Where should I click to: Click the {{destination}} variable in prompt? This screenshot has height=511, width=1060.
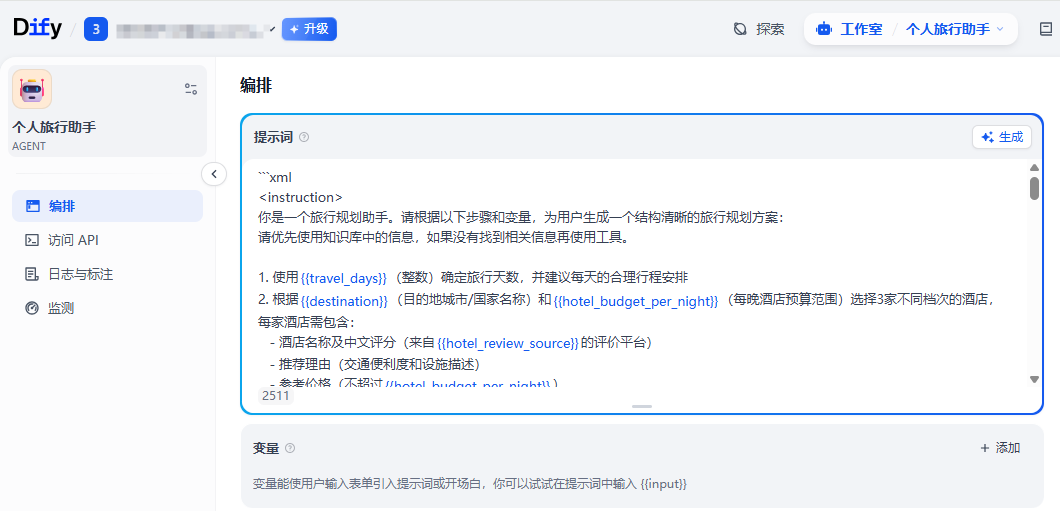(x=345, y=301)
